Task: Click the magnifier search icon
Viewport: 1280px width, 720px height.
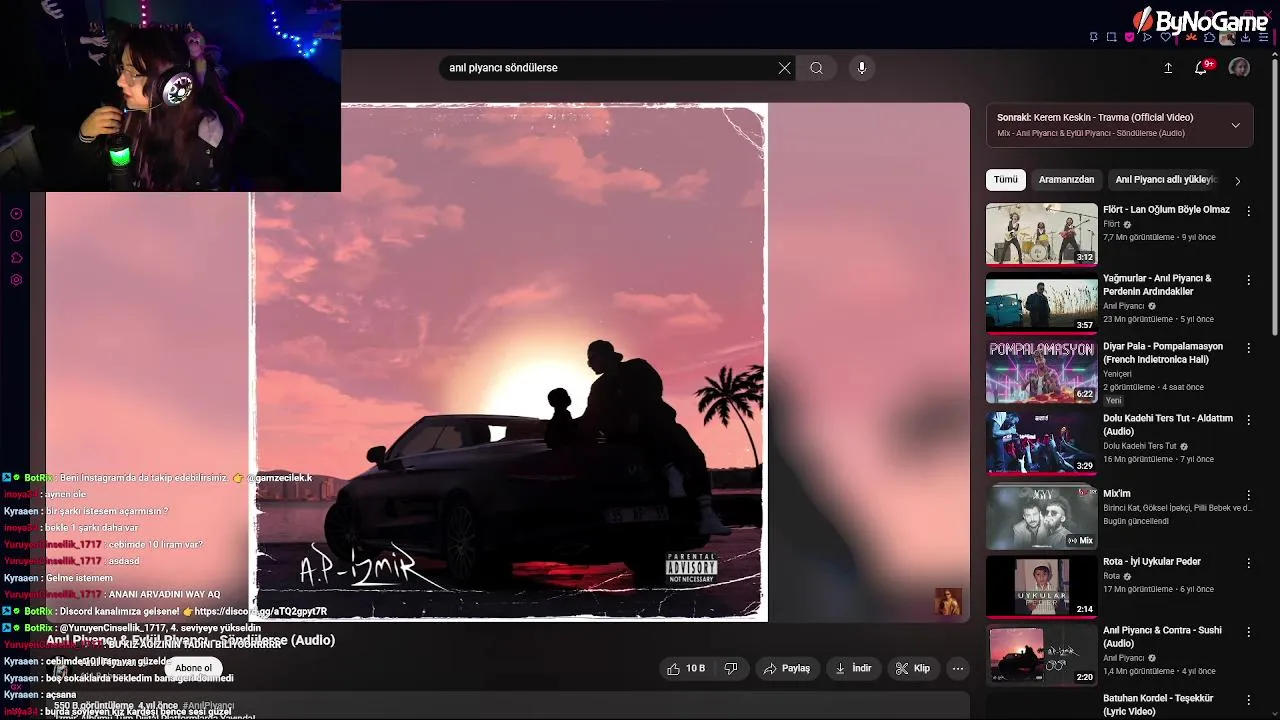Action: click(816, 68)
